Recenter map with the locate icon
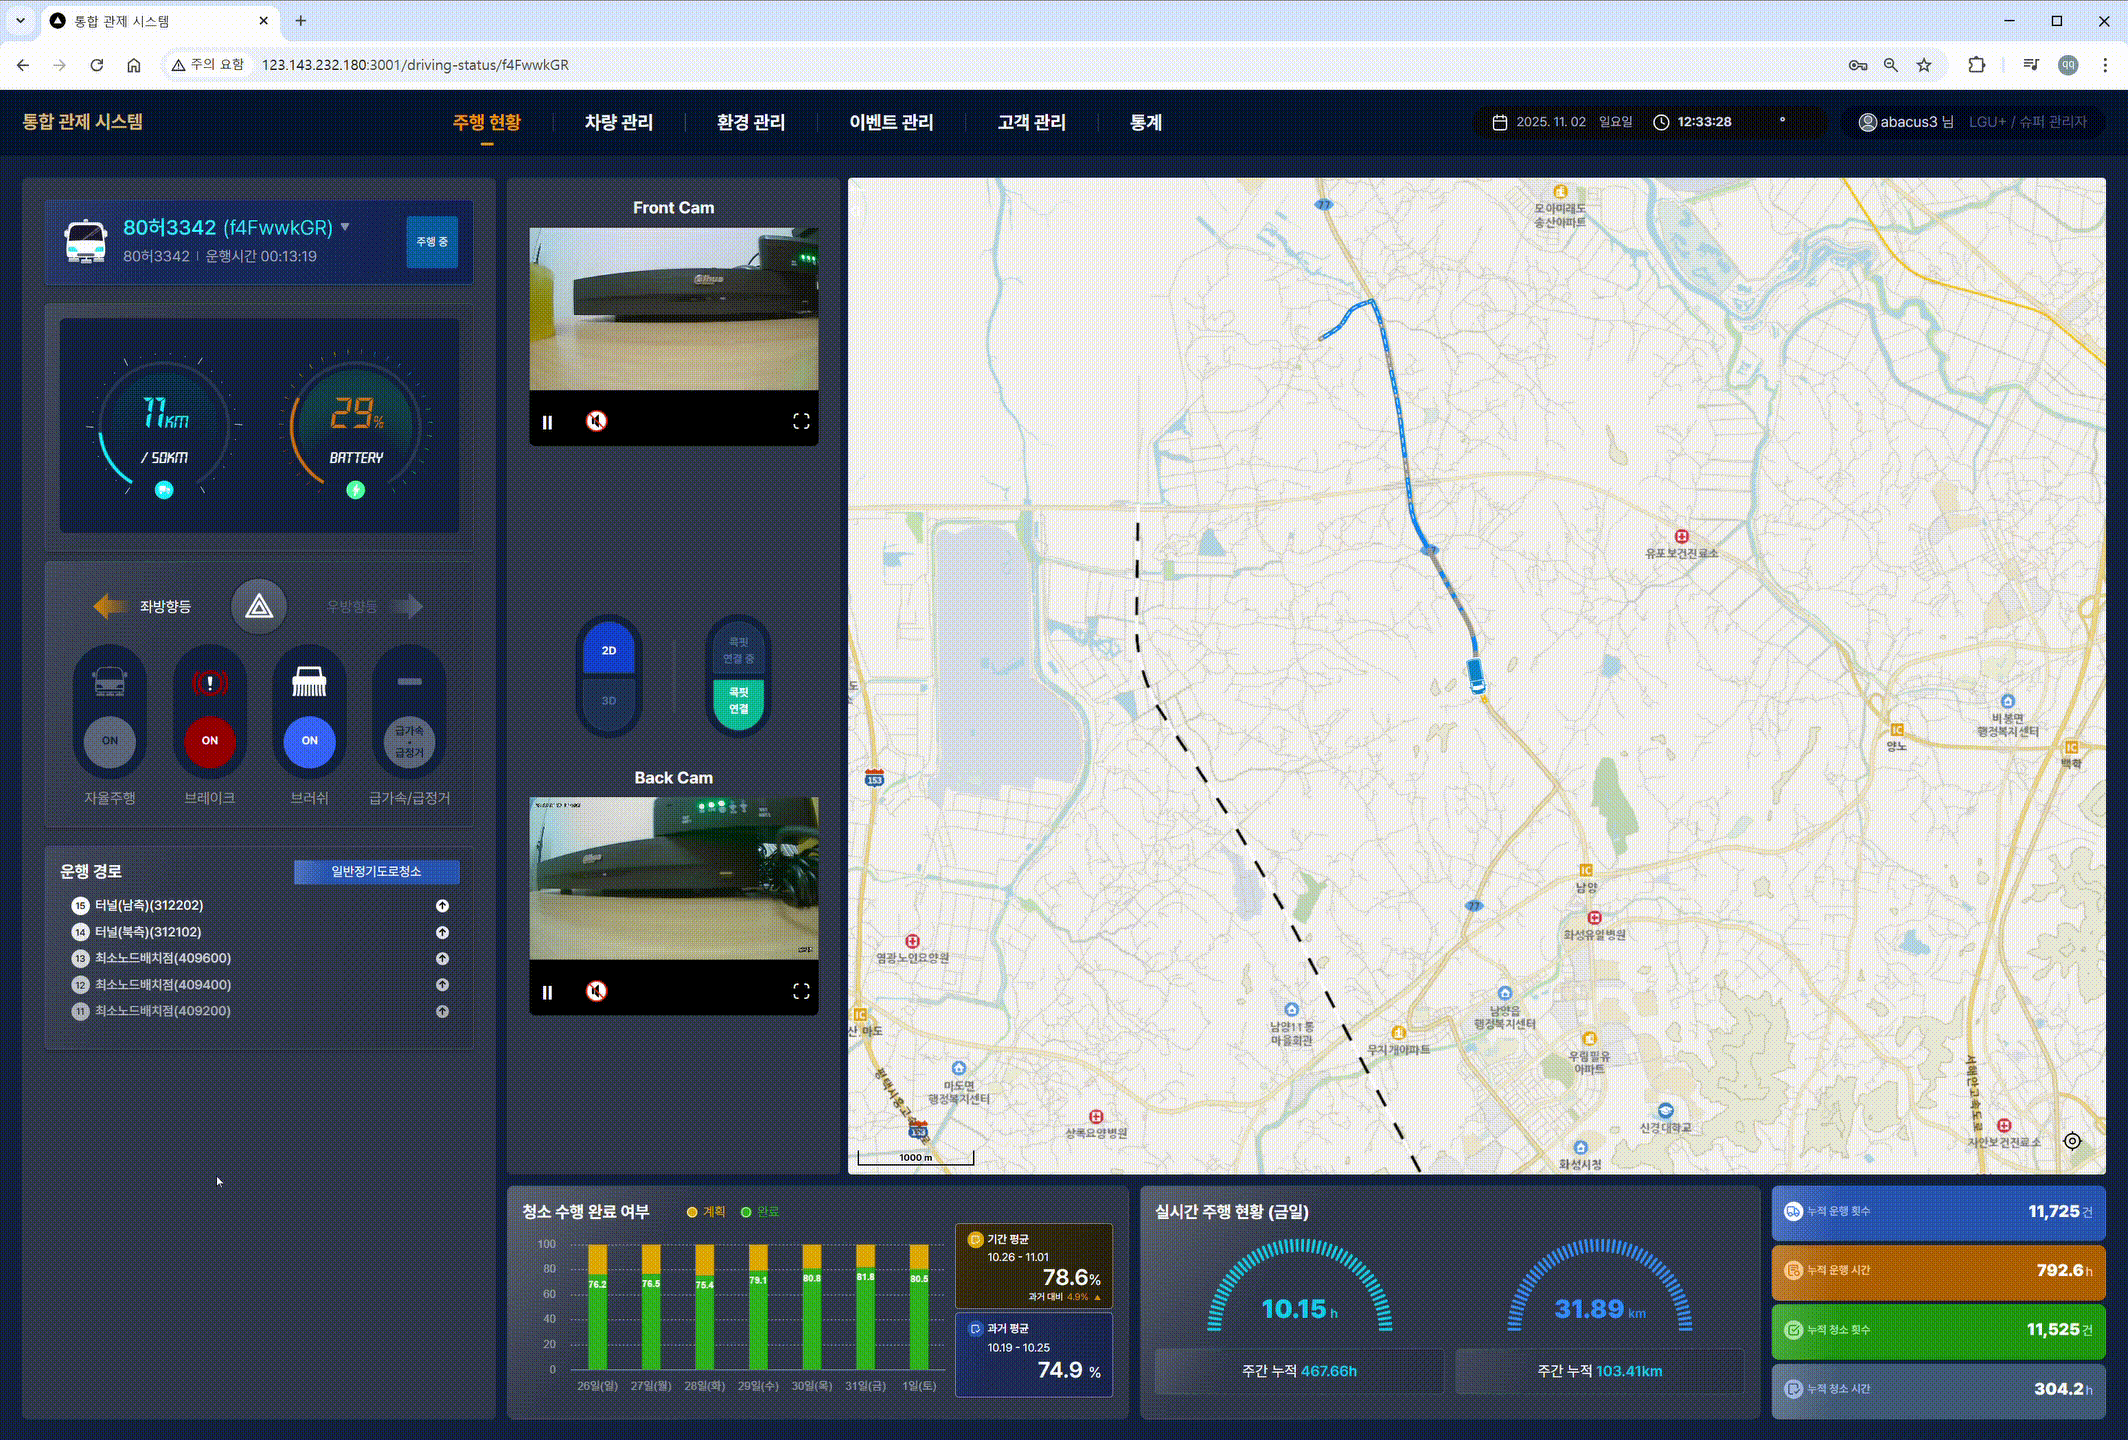 (x=2072, y=1141)
